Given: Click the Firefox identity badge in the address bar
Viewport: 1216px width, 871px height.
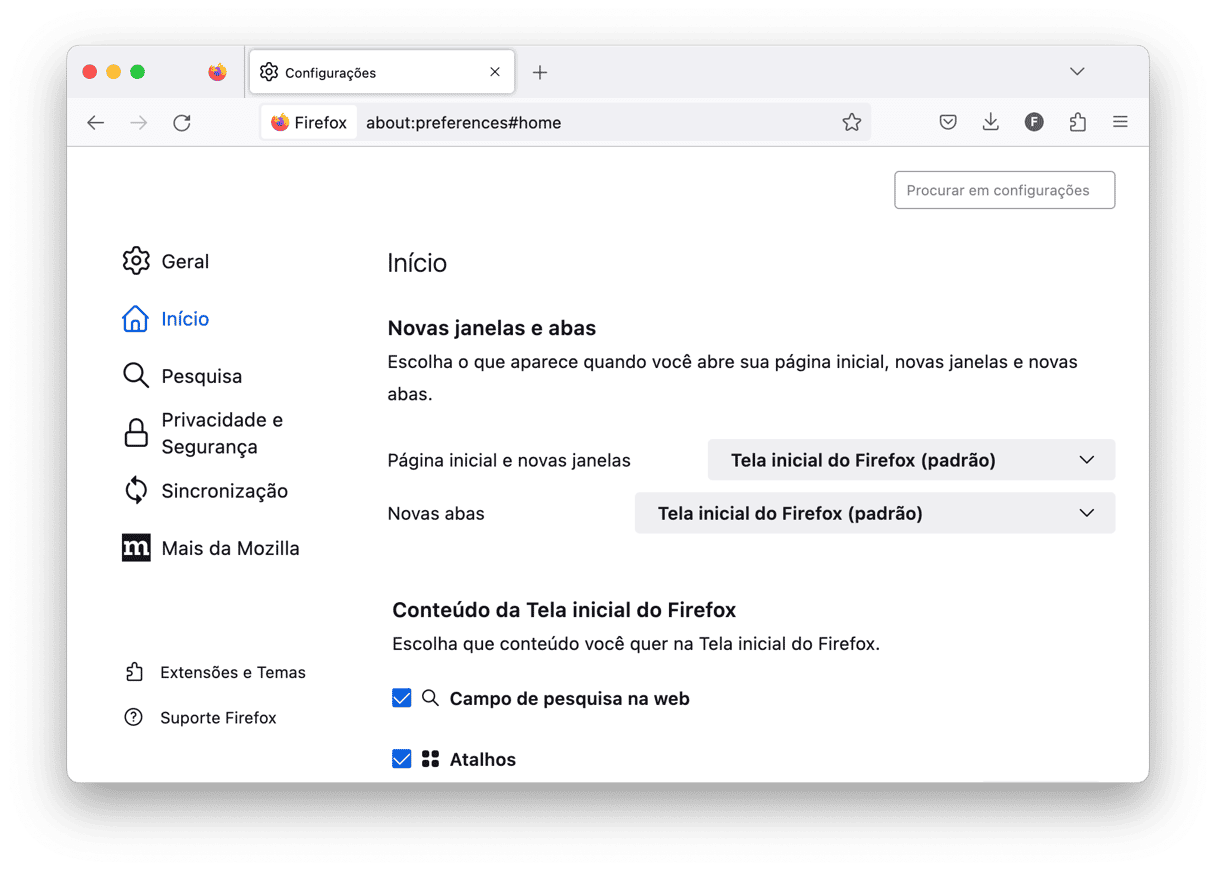Looking at the screenshot, I should 309,123.
